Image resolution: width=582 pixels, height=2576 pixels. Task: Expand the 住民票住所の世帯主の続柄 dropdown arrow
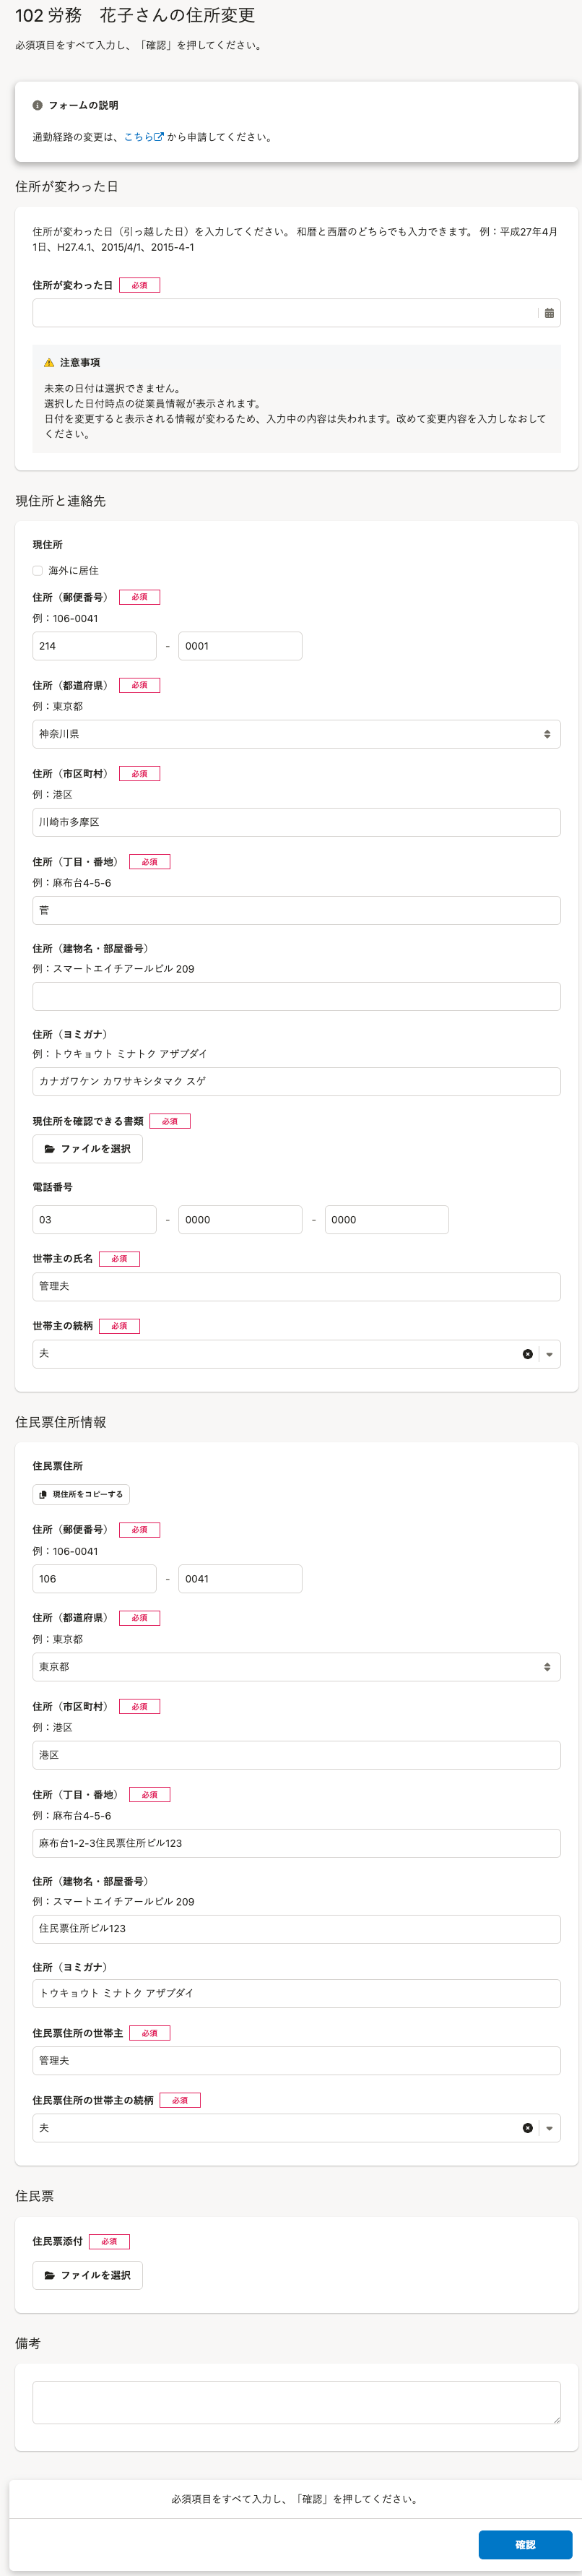click(x=549, y=2128)
